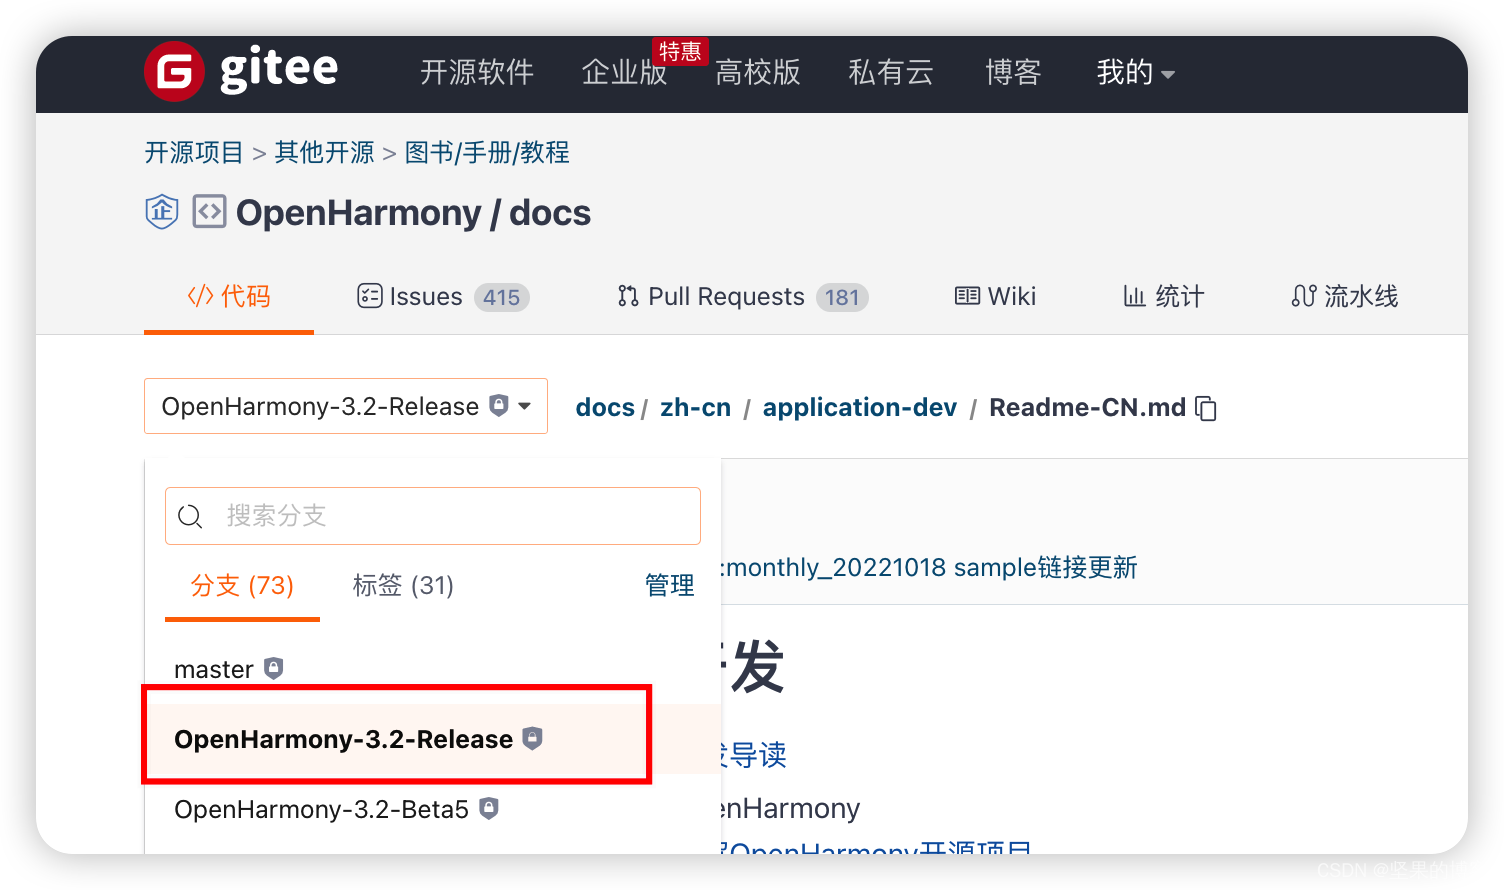Click the shield icon next to master
This screenshot has height=890, width=1504.
(x=273, y=668)
